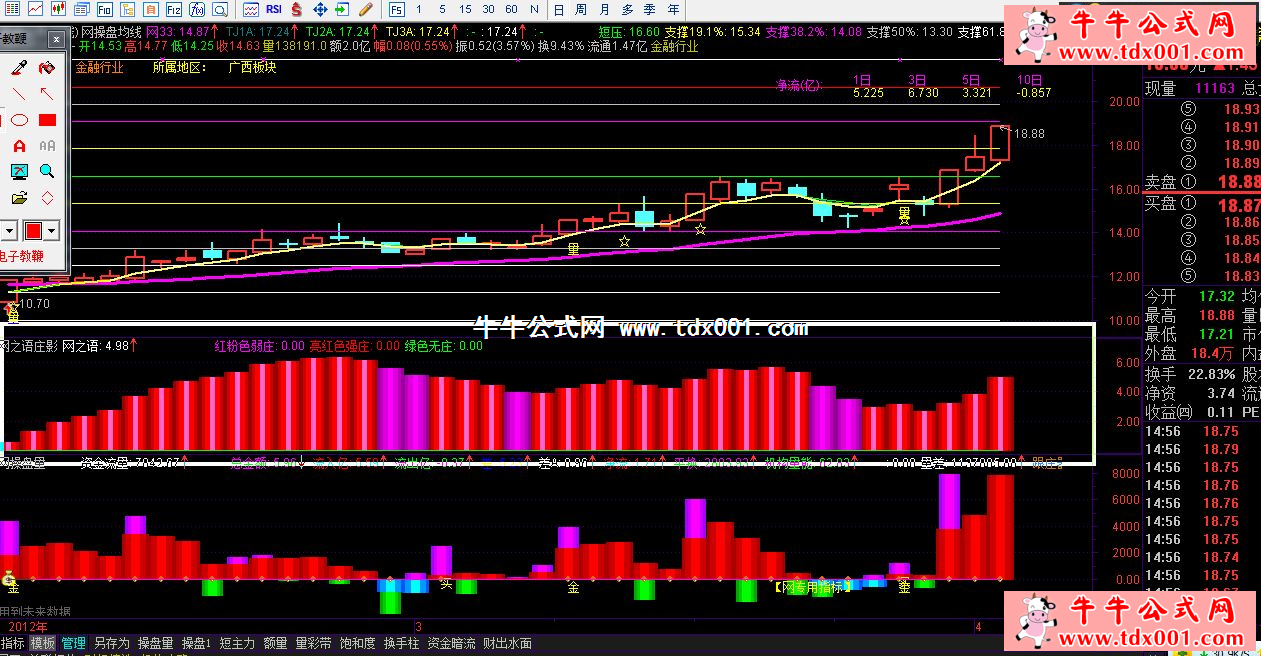Screen dimensions: 1261x656
Task: Select the filled red rectangle tool
Action: pos(46,120)
